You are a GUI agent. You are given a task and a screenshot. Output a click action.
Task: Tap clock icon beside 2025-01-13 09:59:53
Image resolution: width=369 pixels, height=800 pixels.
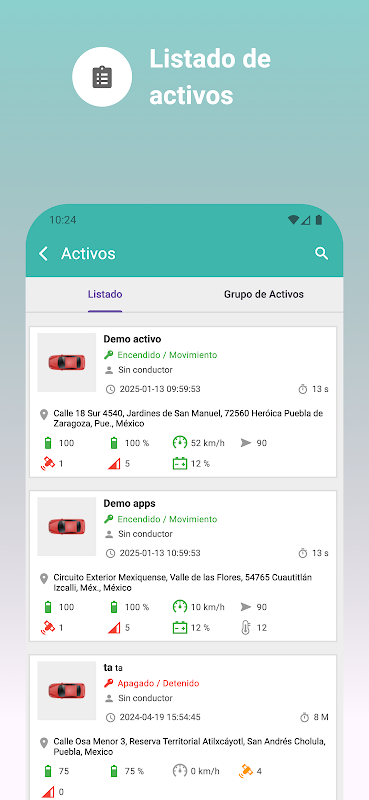point(110,389)
